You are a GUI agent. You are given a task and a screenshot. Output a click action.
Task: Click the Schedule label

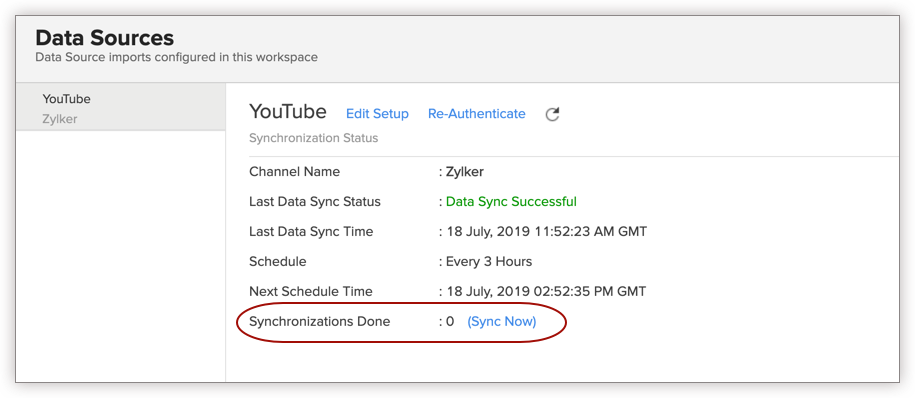click(277, 261)
